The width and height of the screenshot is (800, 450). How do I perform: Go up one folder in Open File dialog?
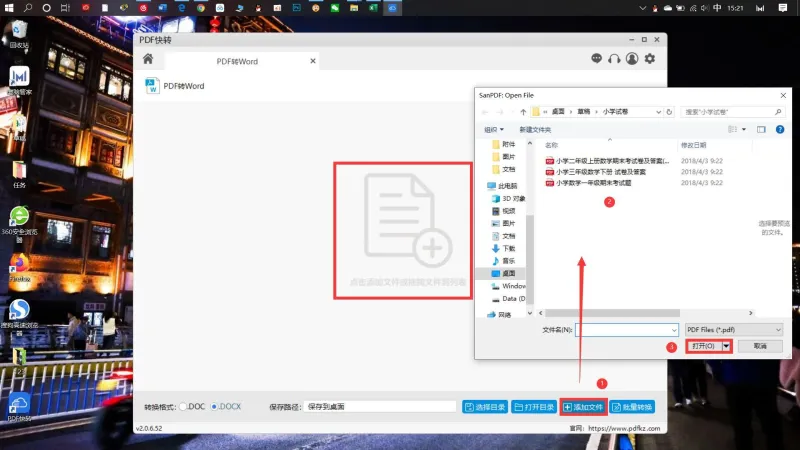tap(523, 112)
